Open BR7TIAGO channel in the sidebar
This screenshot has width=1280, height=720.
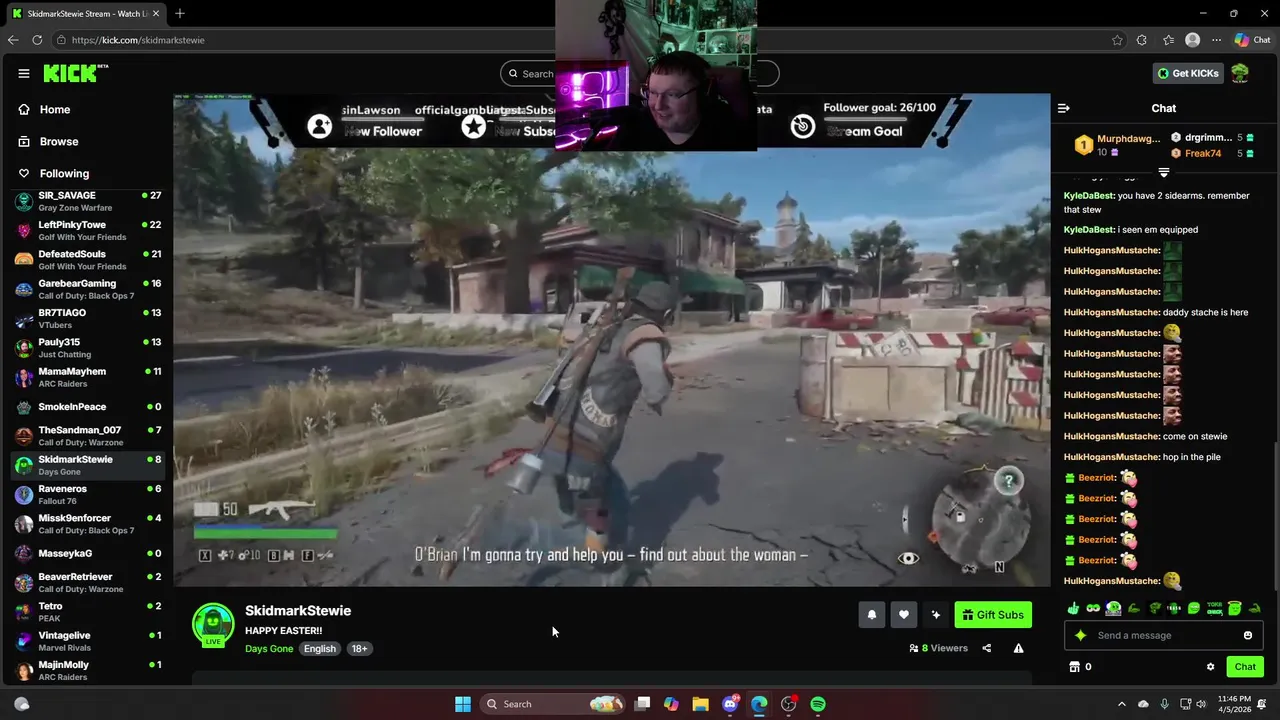coord(86,319)
